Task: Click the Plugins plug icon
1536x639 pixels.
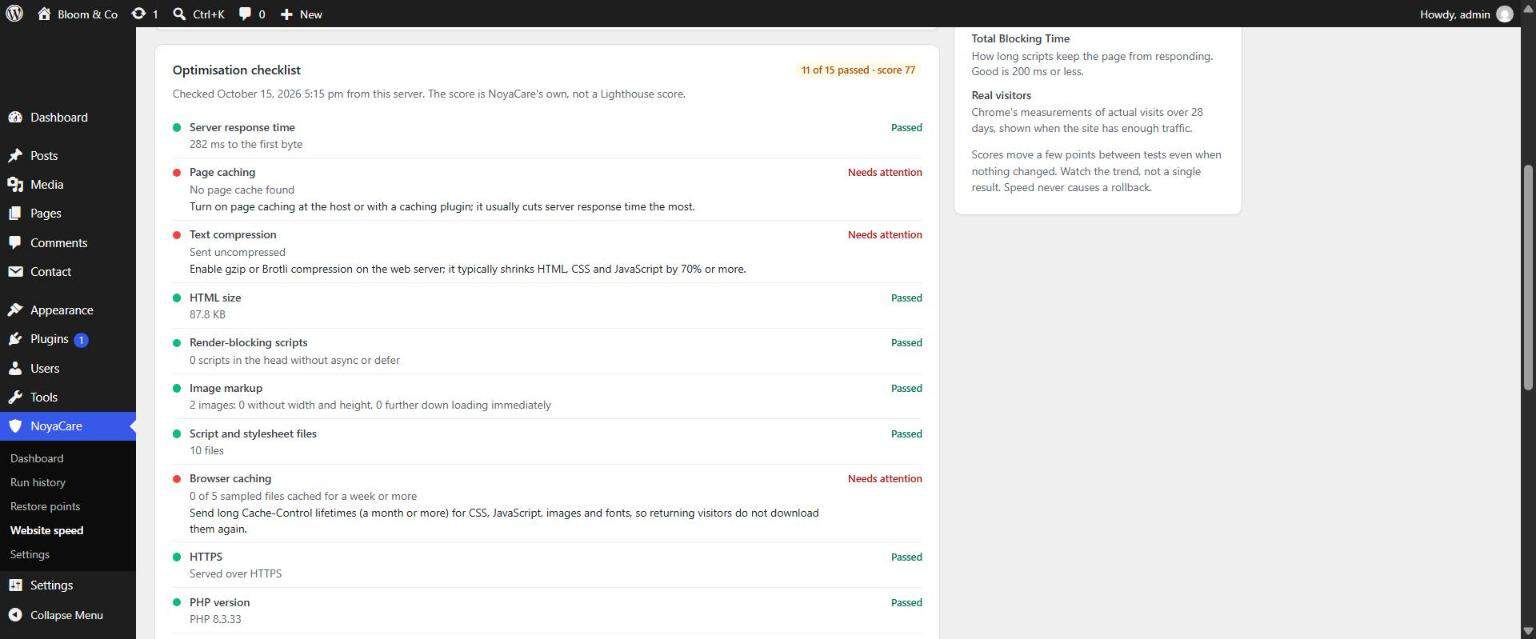Action: tap(15, 339)
